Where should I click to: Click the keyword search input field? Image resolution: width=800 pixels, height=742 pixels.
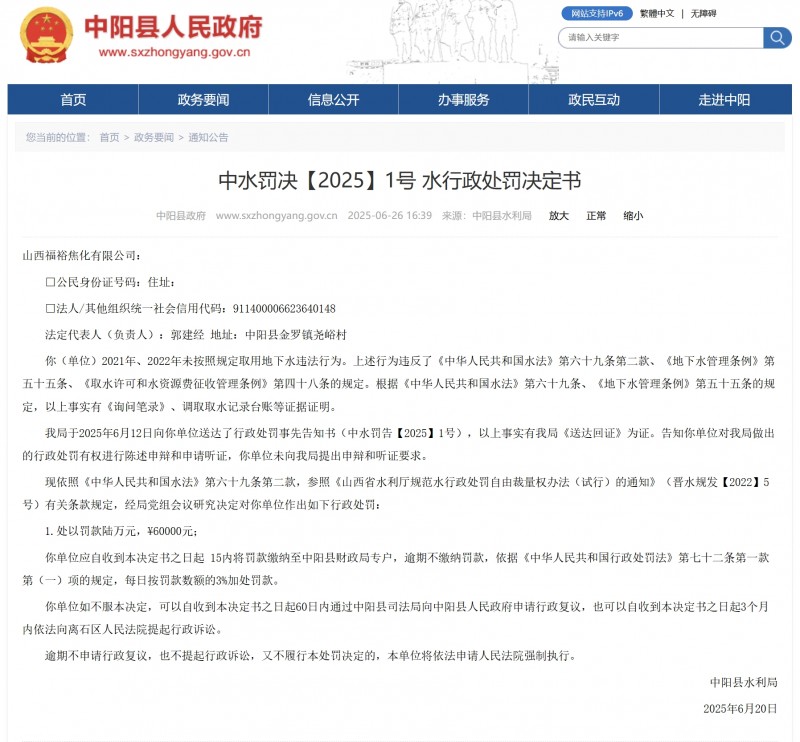pyautogui.click(x=660, y=38)
